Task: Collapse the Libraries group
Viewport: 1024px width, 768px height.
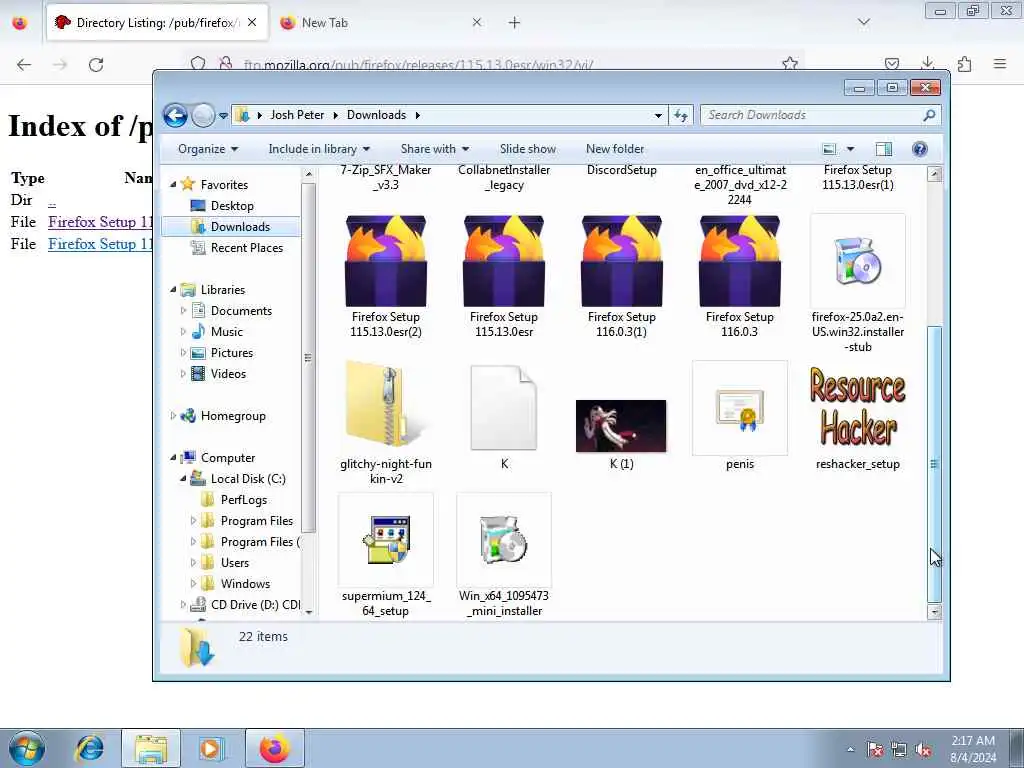Action: pyautogui.click(x=173, y=289)
